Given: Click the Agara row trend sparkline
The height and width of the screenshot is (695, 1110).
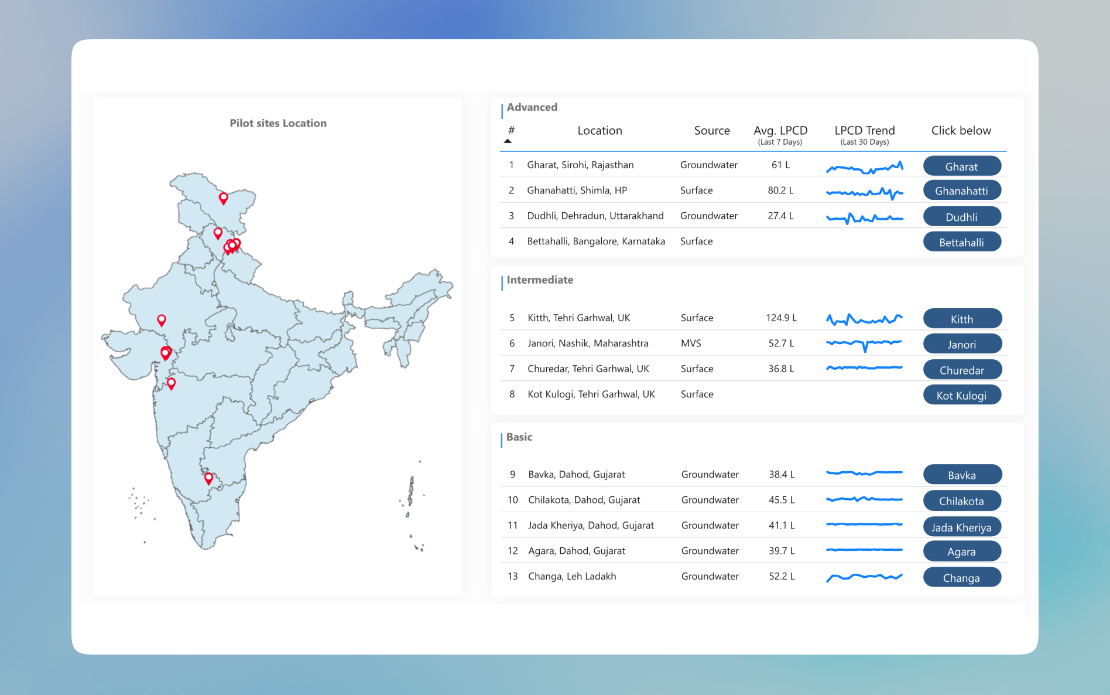Looking at the screenshot, I should pyautogui.click(x=864, y=549).
